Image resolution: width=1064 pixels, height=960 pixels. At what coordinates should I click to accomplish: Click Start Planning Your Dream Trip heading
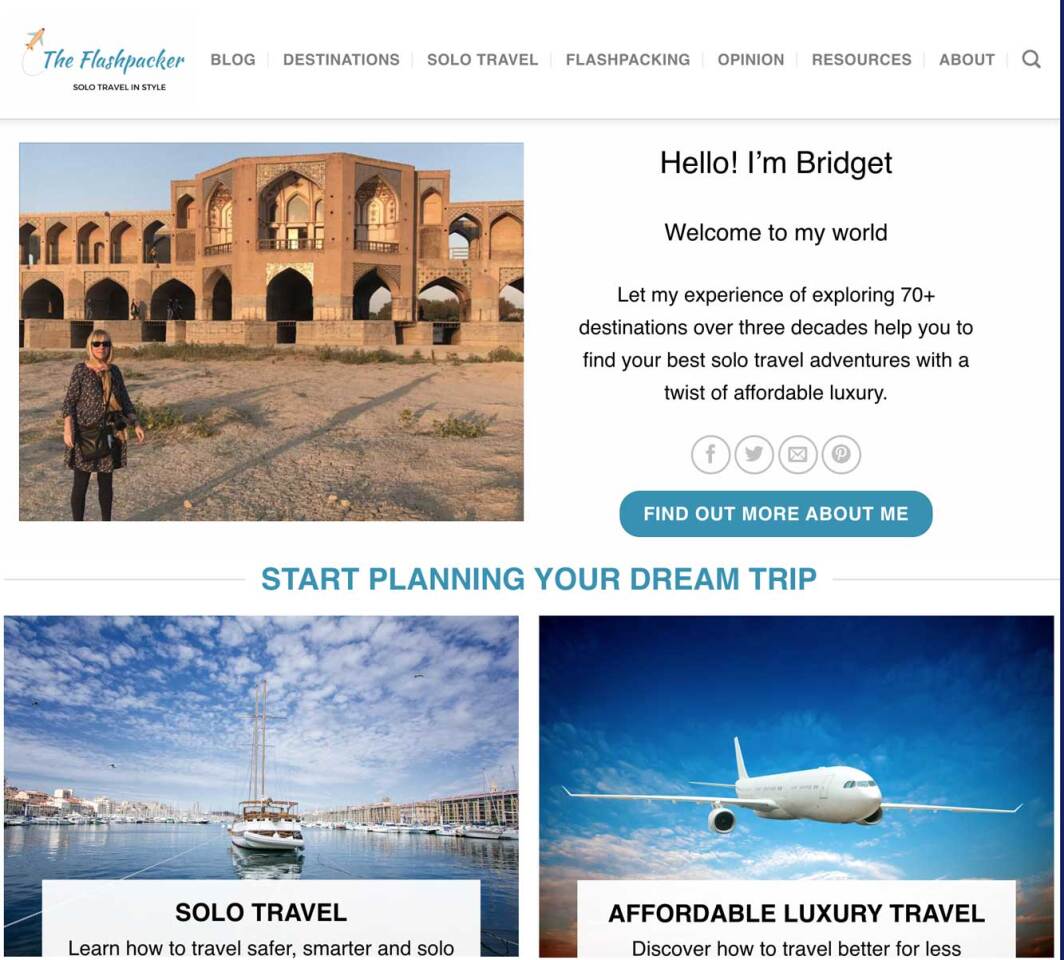tap(539, 579)
